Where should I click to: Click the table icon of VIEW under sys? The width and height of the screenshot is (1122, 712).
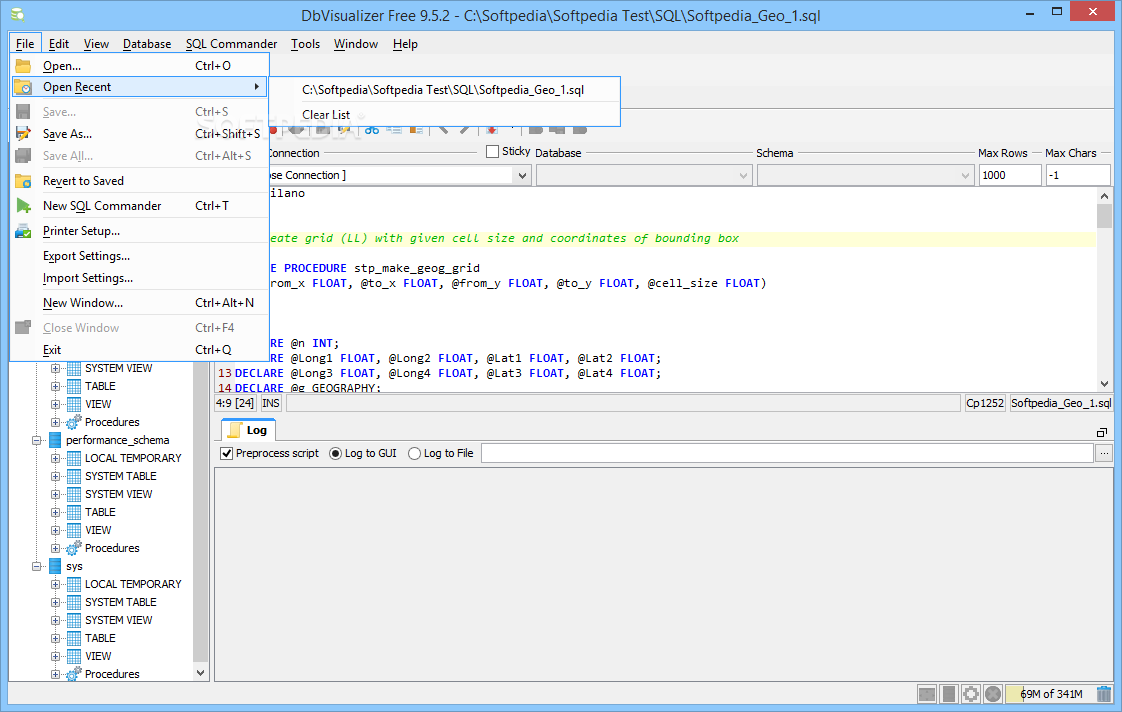coord(74,656)
